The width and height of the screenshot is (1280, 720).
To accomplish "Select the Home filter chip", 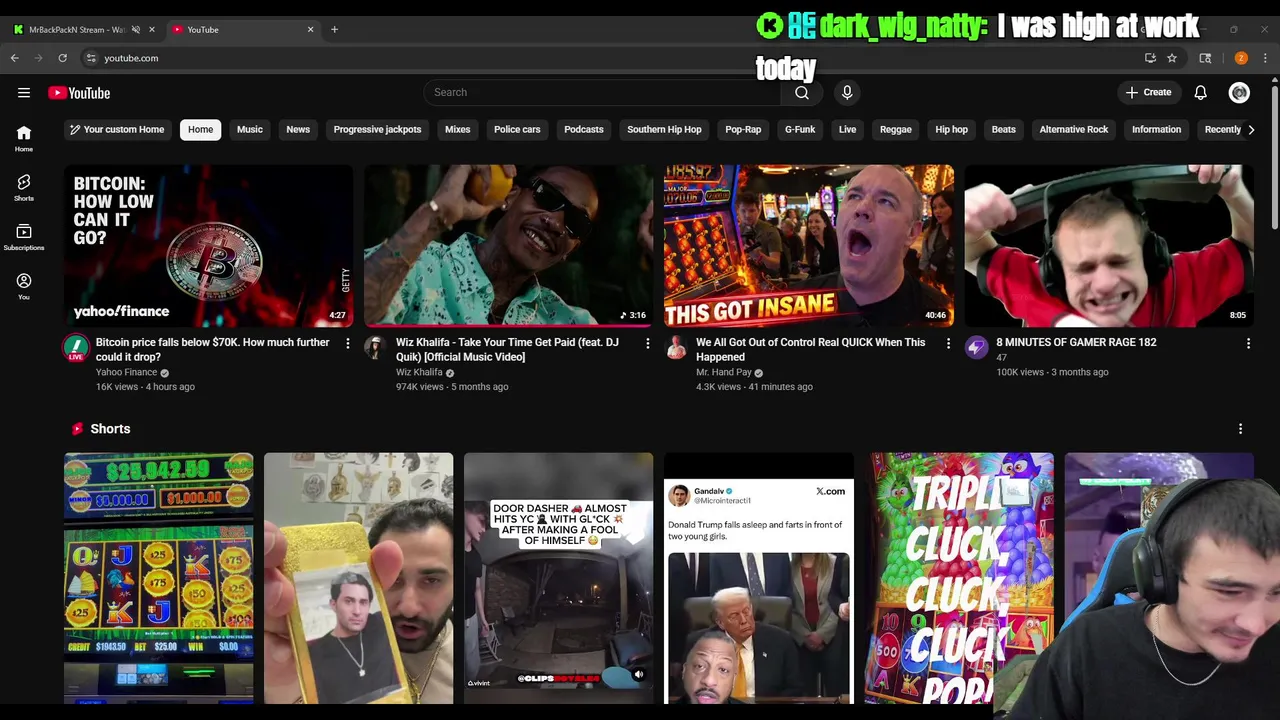I will (200, 129).
